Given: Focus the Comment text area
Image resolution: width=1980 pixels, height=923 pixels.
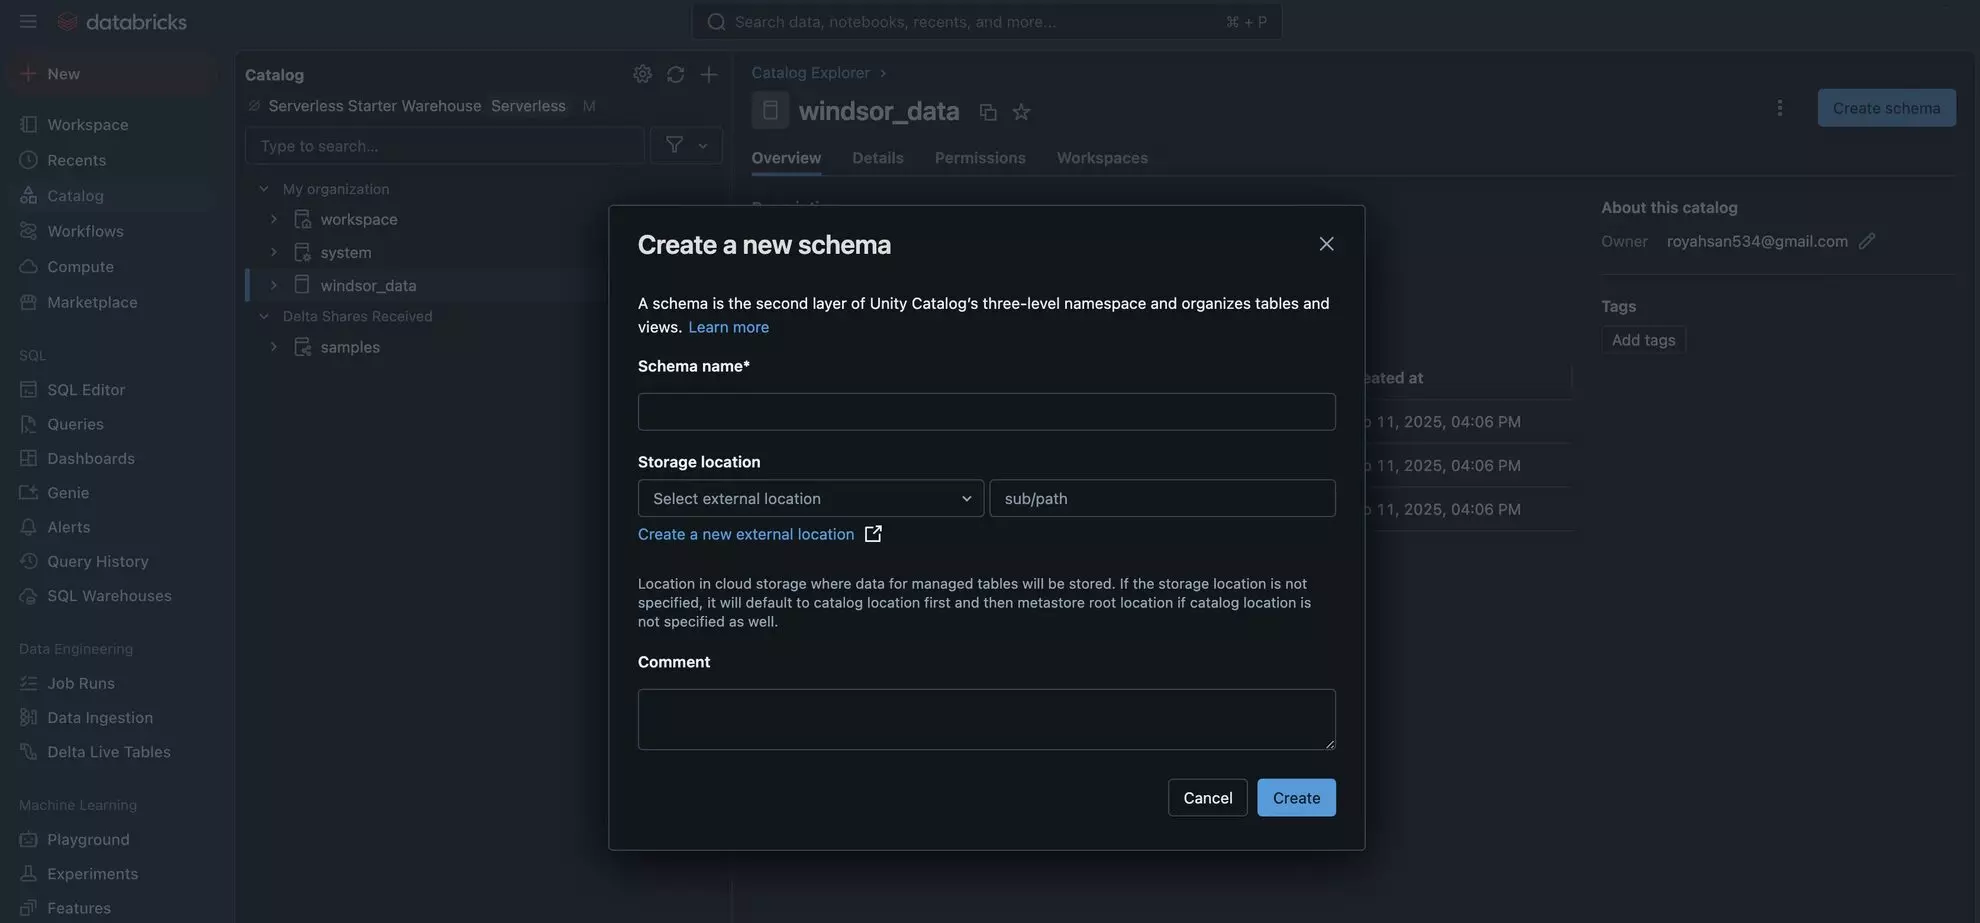Looking at the screenshot, I should (x=986, y=720).
